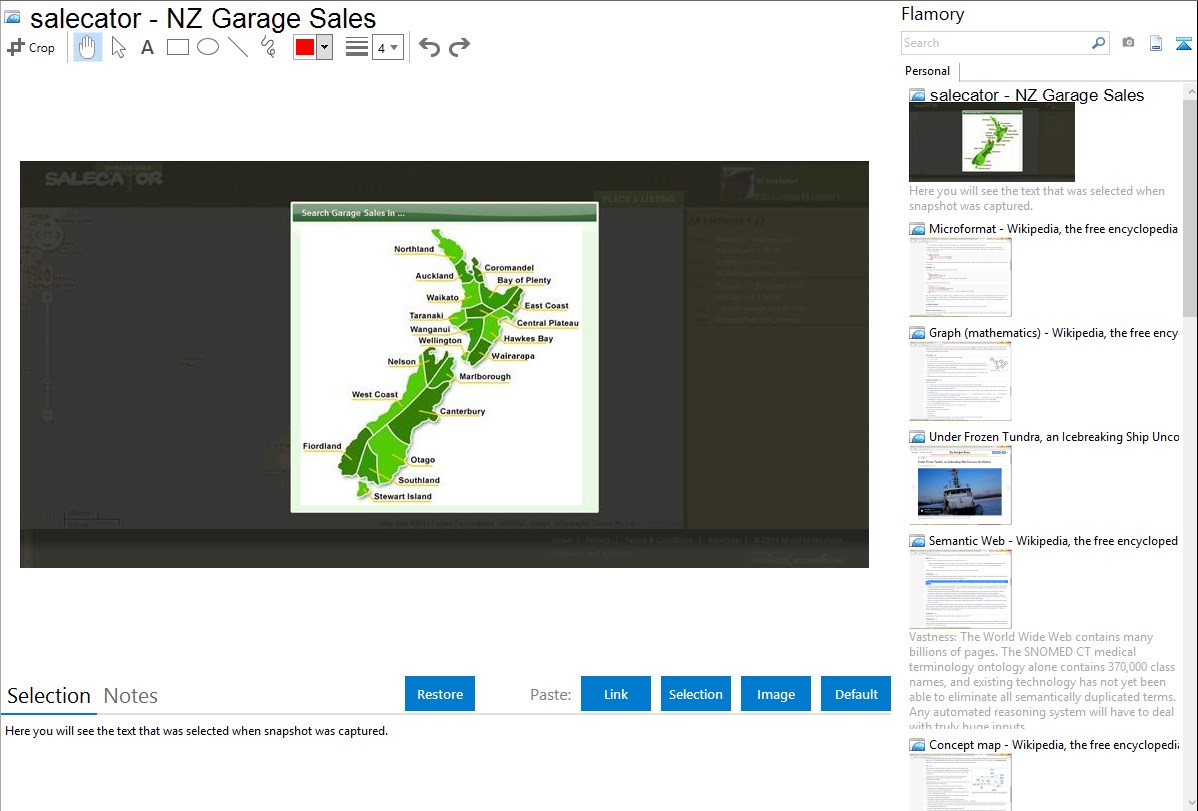
Task: Activate the hand pan tool
Action: [x=88, y=47]
